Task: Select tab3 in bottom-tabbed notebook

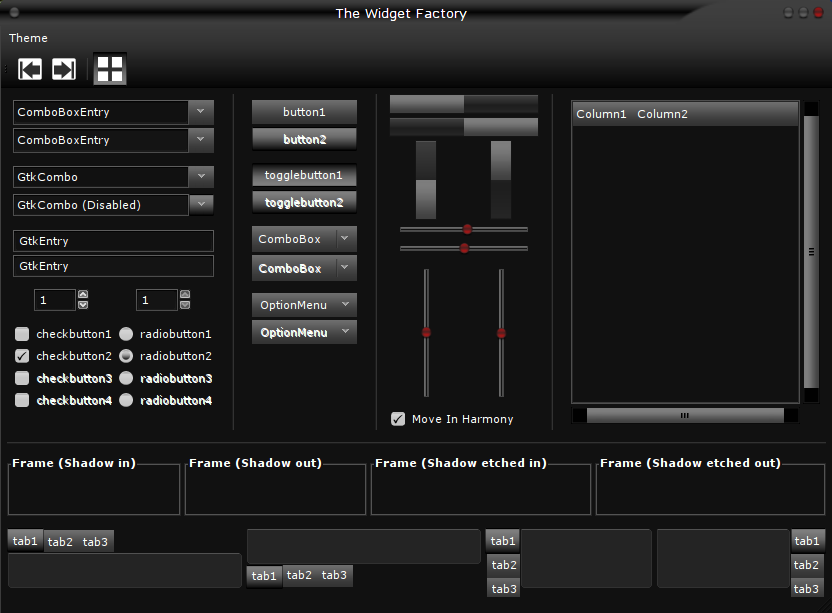Action: (x=334, y=575)
